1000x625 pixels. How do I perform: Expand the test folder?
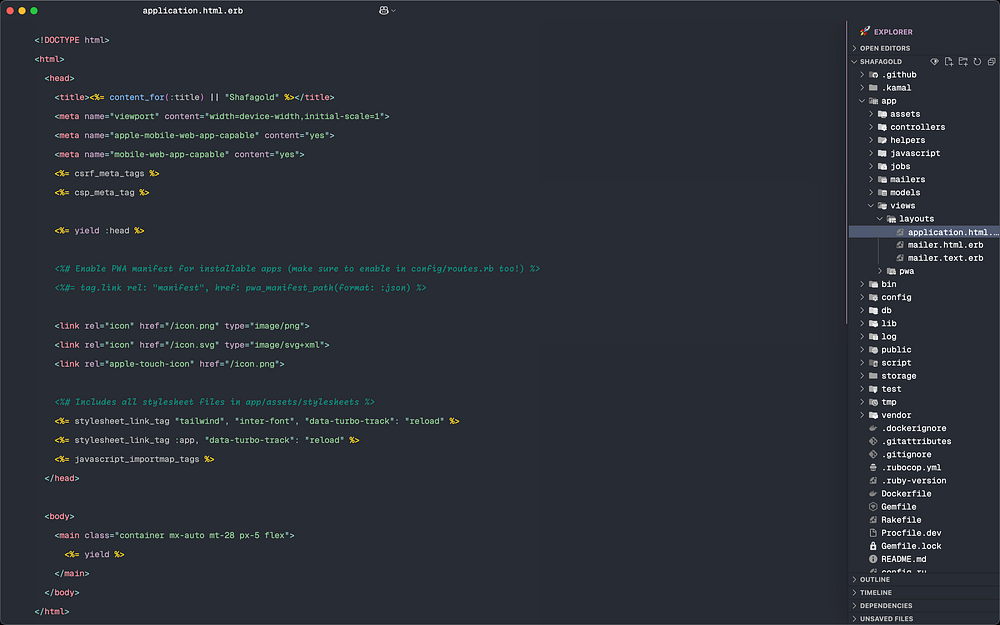862,389
